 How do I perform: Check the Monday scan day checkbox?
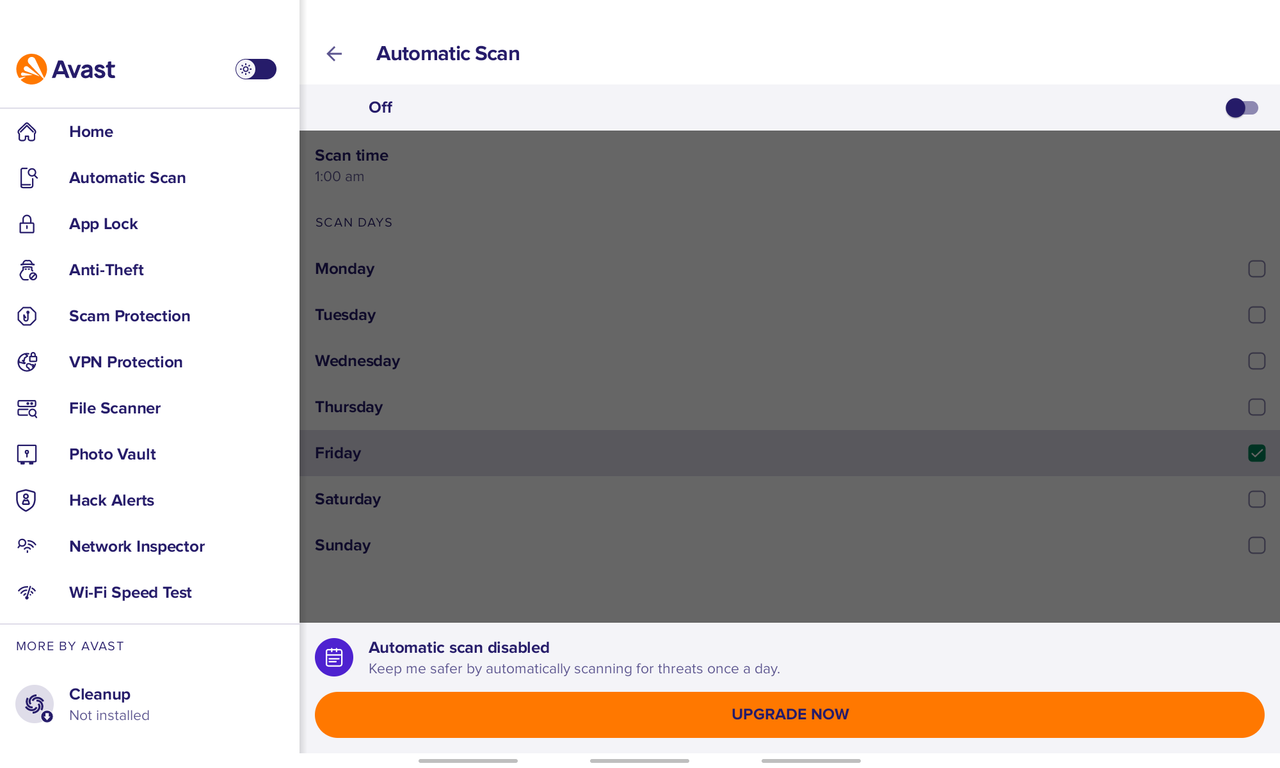click(x=1257, y=269)
